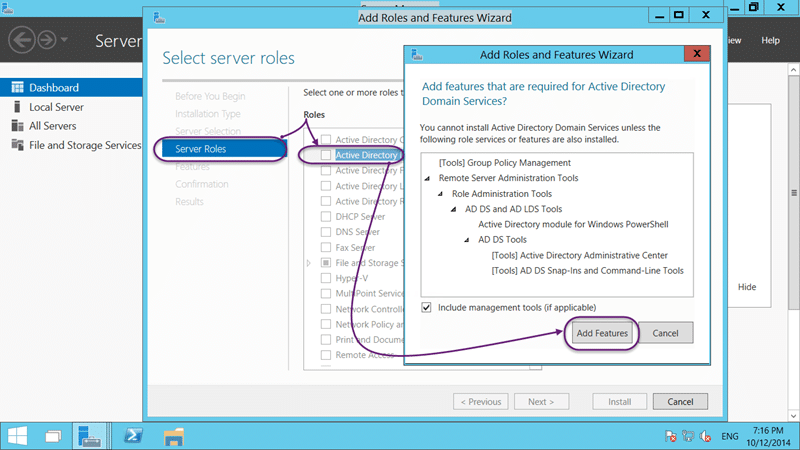Open the taskbar clock showing 7:16 PM
The width and height of the screenshot is (800, 450).
(x=768, y=437)
